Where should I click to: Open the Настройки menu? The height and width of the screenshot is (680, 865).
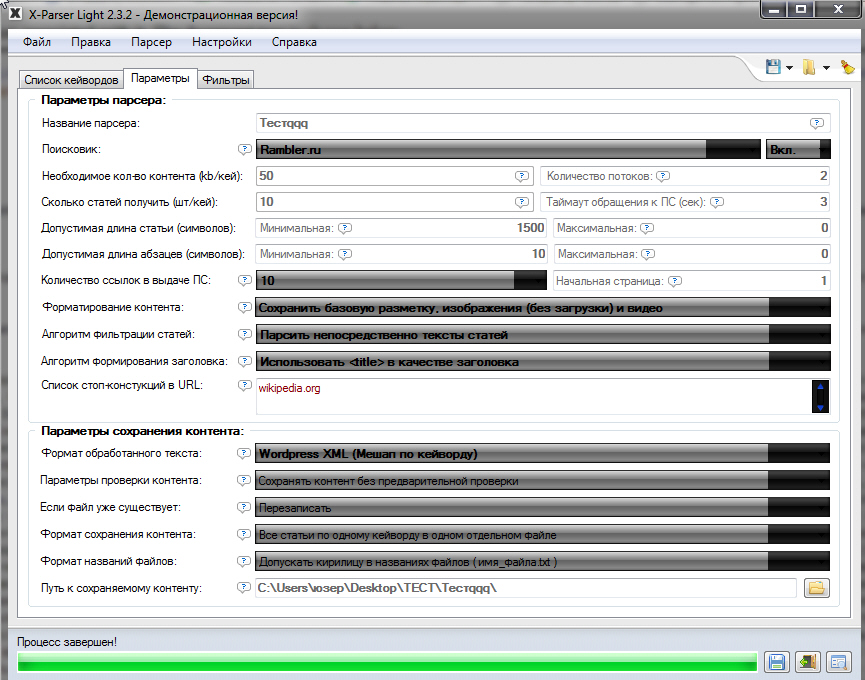click(x=222, y=42)
